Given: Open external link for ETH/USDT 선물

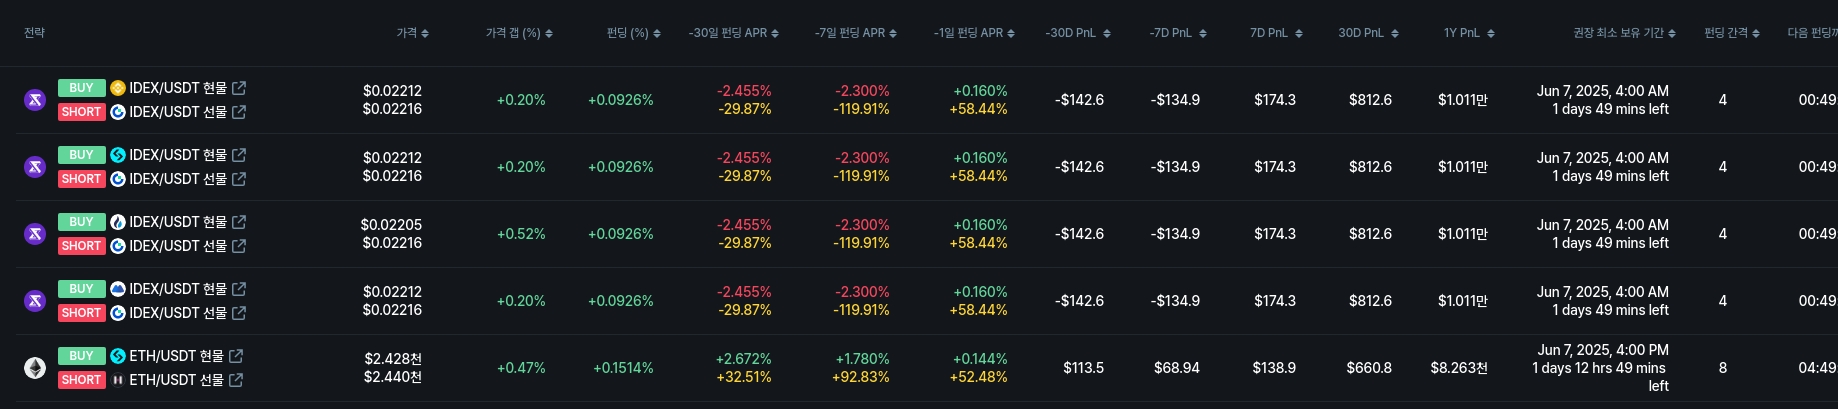Looking at the screenshot, I should [x=236, y=380].
